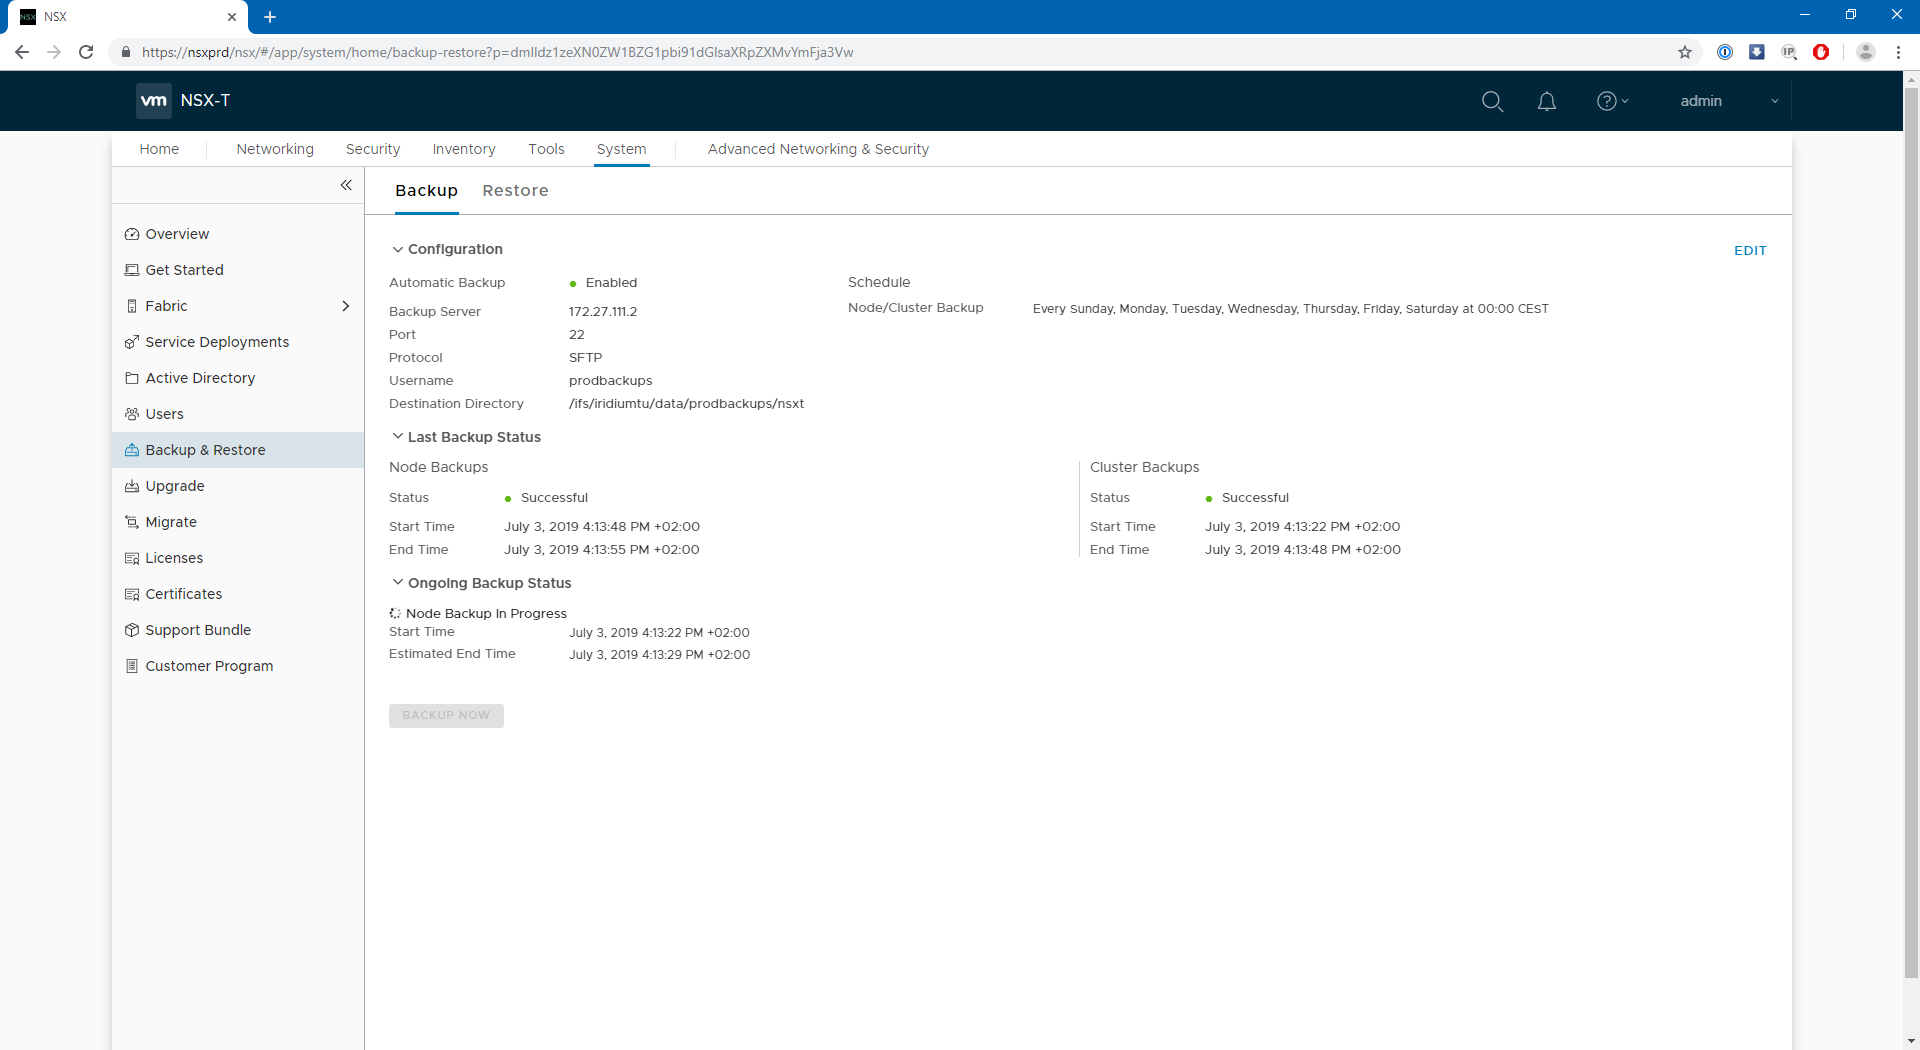Open the notifications bell
Image resolution: width=1920 pixels, height=1050 pixels.
click(1546, 101)
